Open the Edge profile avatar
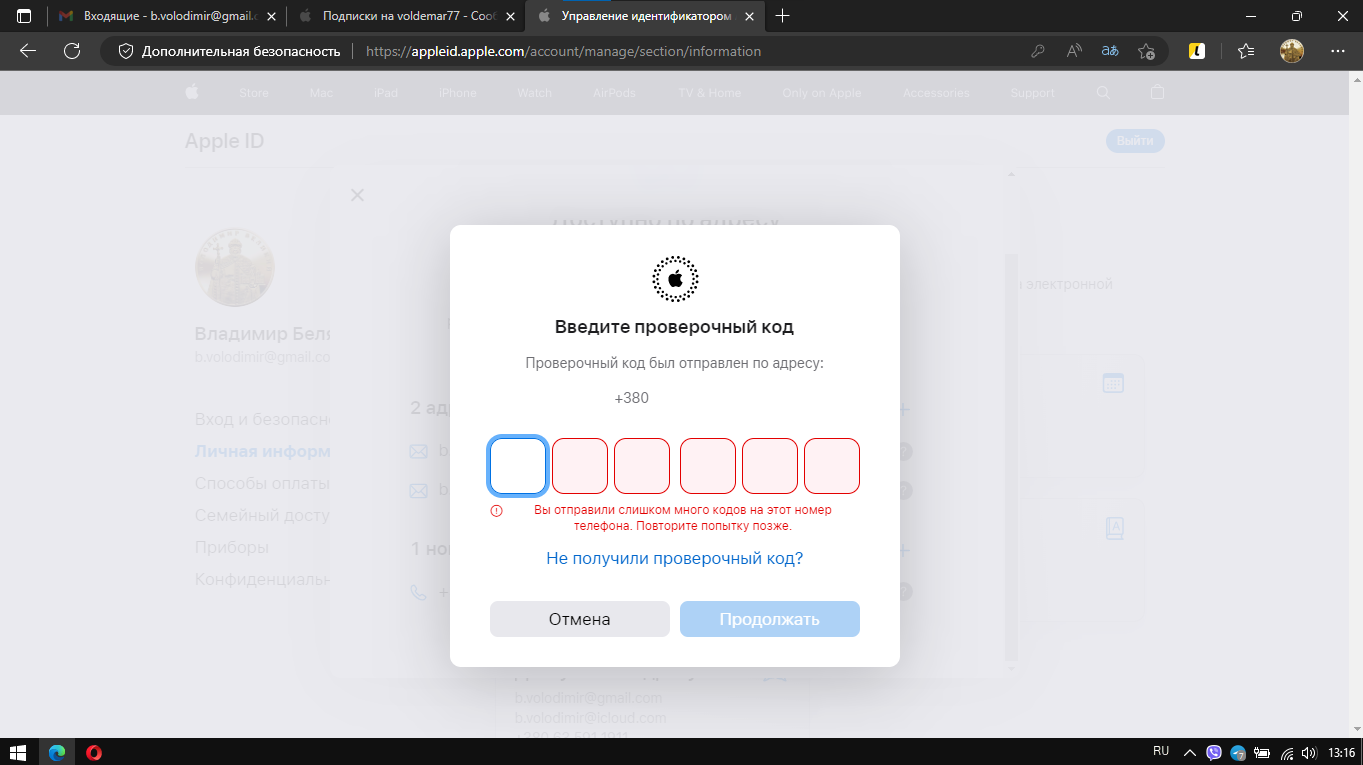Screen dimensions: 1363x765 1292,51
